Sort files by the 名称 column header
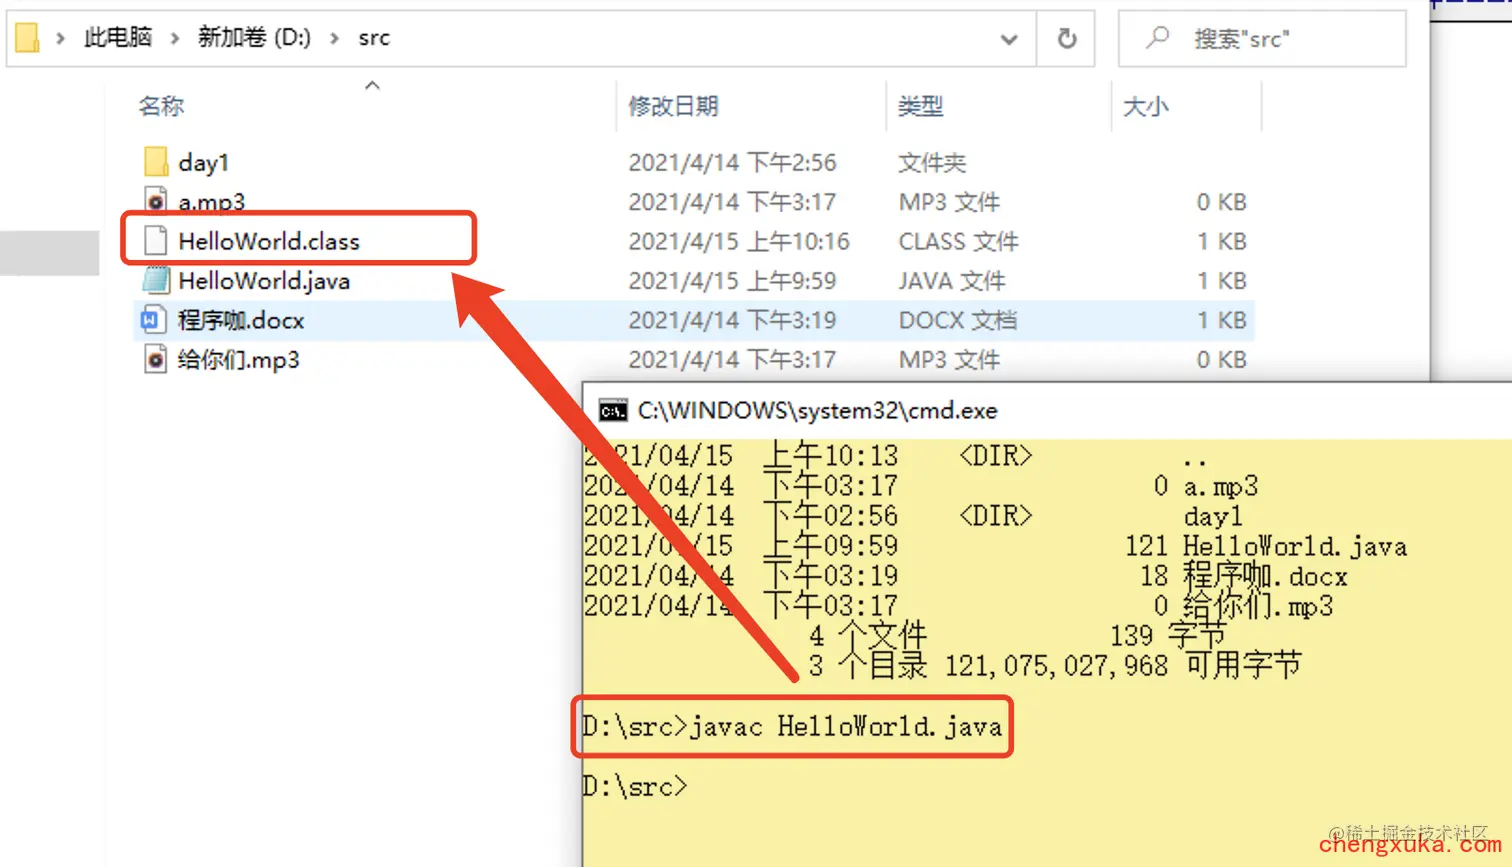 point(161,106)
